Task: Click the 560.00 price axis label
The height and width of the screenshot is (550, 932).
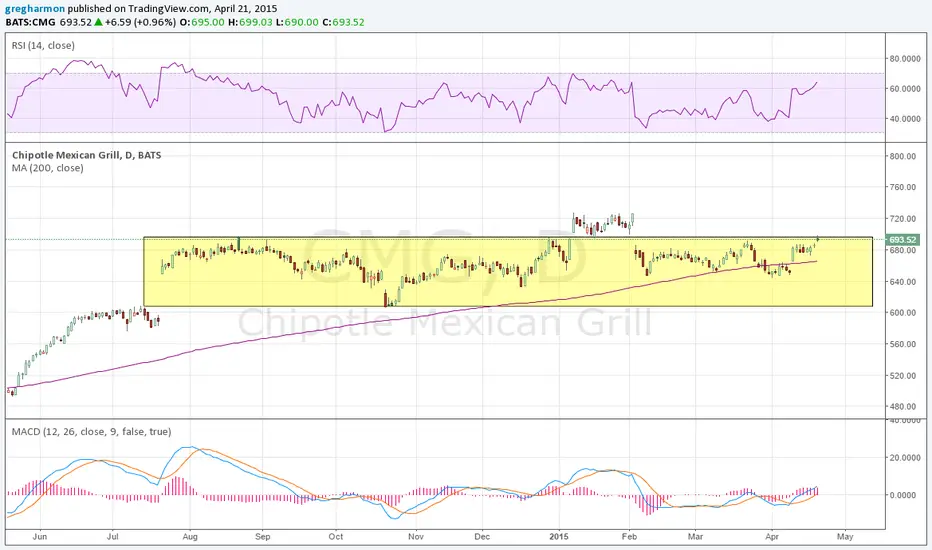Action: coord(902,344)
